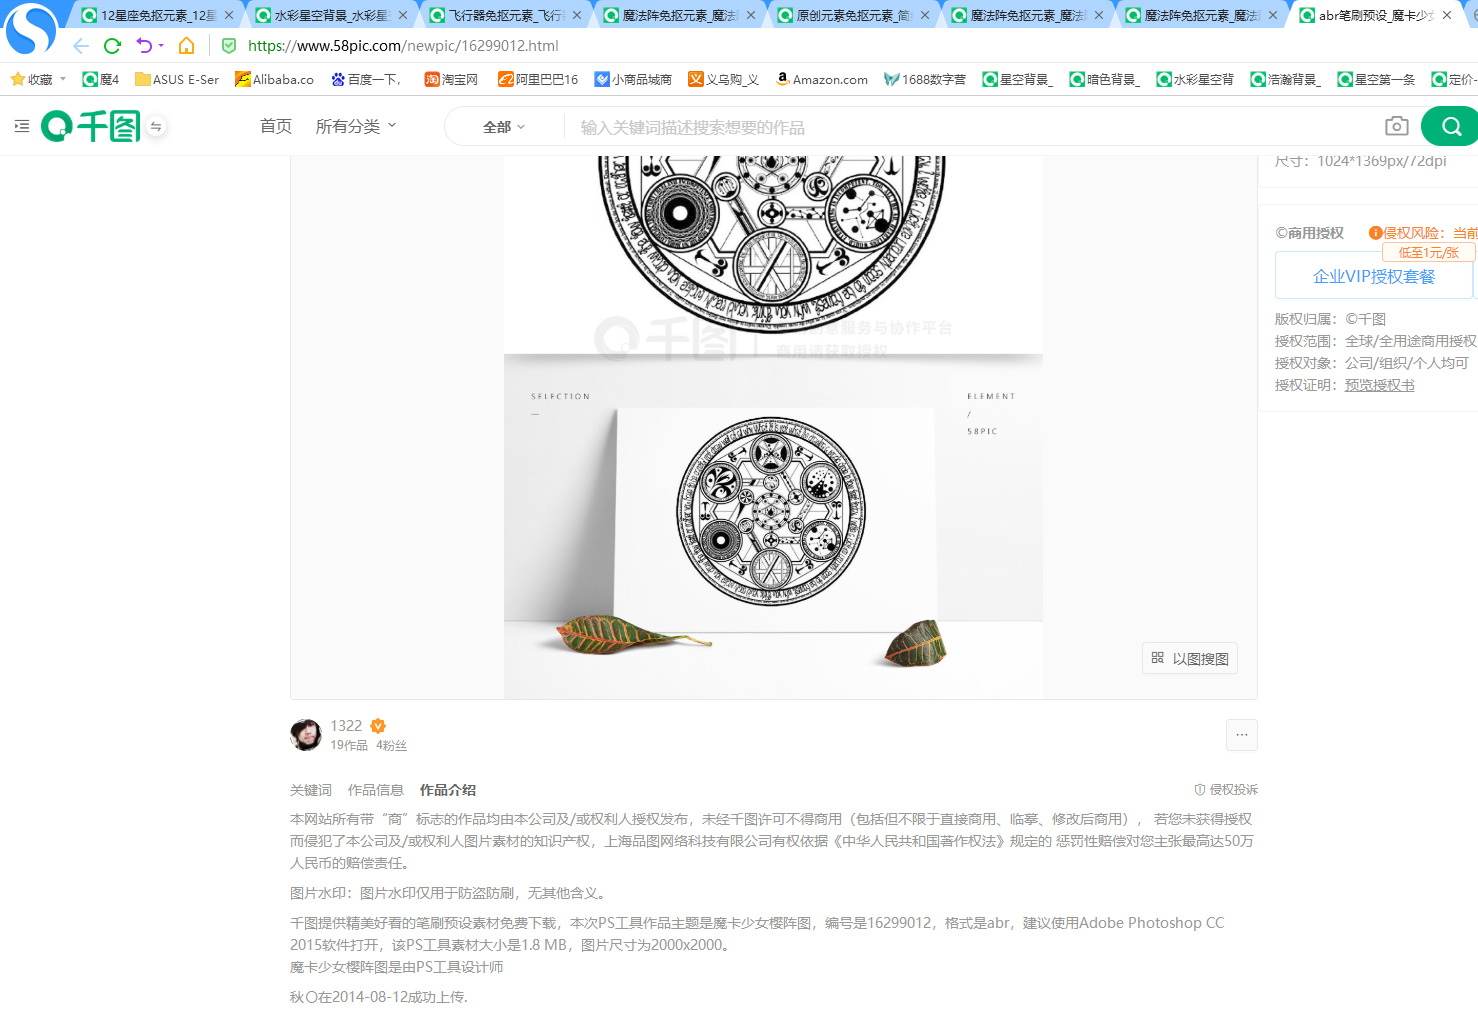The width and height of the screenshot is (1478, 1023).
Task: Go back with the browser back arrow
Action: (81, 46)
